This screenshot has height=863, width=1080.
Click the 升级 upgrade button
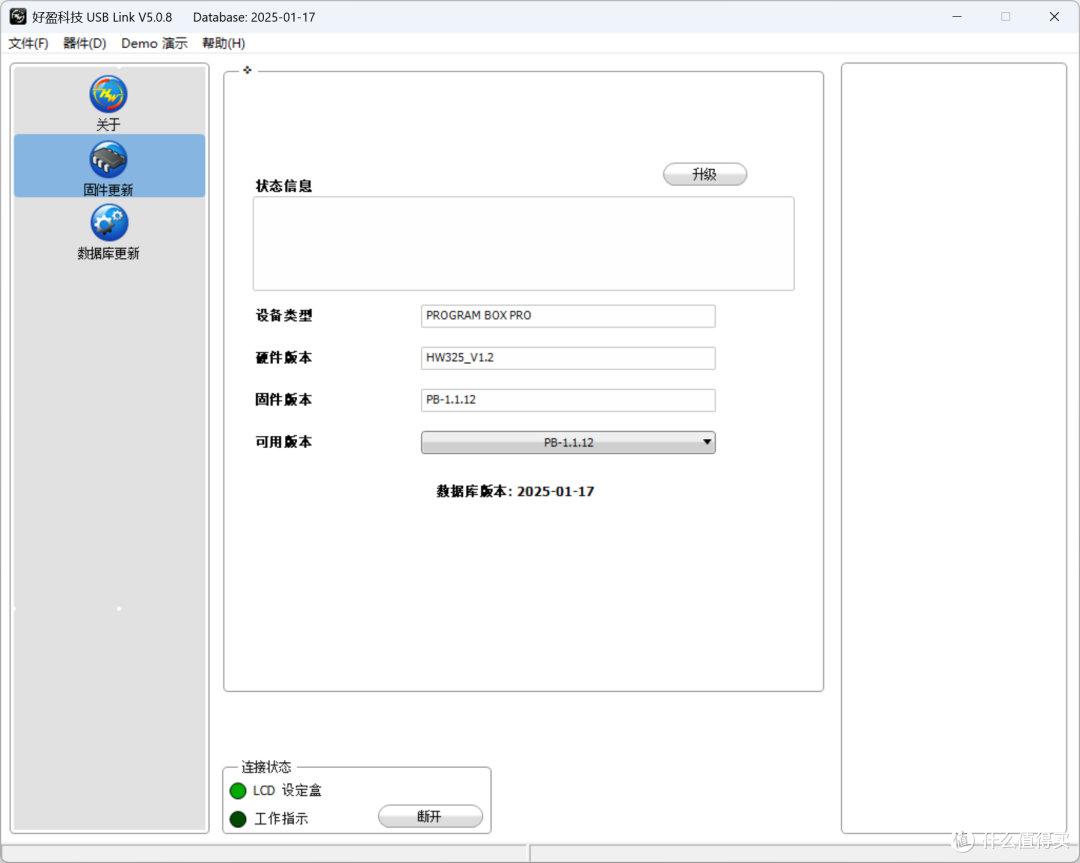pyautogui.click(x=705, y=174)
